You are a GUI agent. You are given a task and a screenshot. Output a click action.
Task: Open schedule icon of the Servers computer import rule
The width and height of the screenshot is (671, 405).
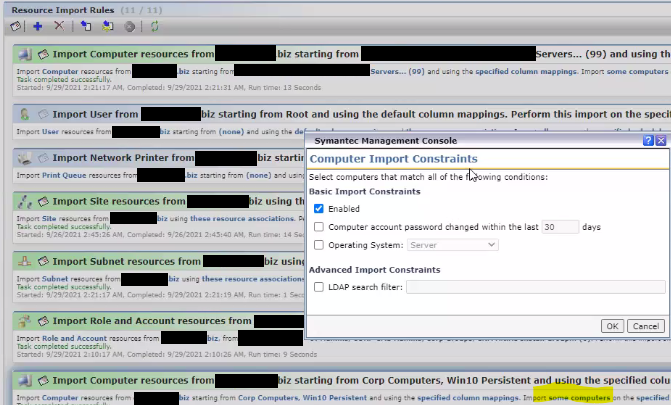[x=43, y=54]
